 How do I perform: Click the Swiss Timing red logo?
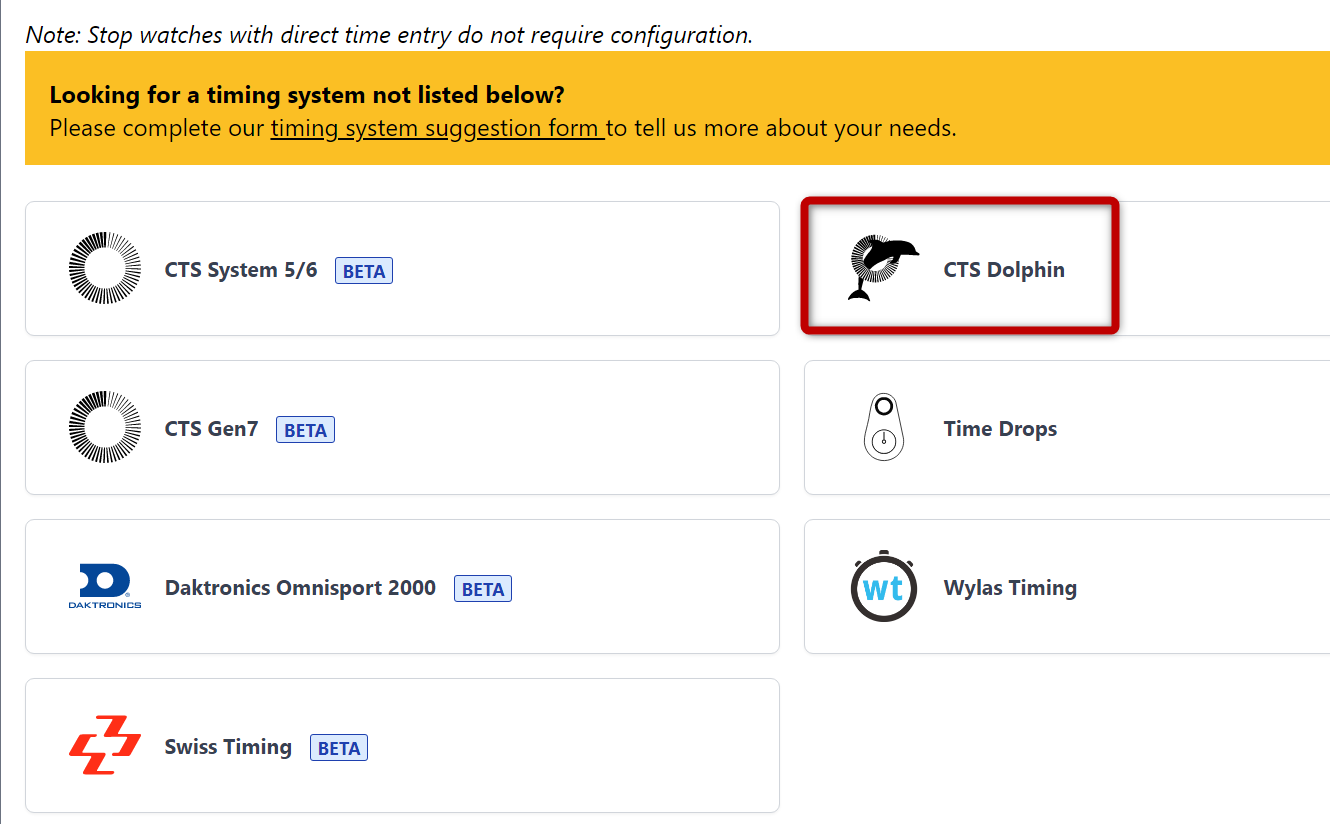coord(105,745)
